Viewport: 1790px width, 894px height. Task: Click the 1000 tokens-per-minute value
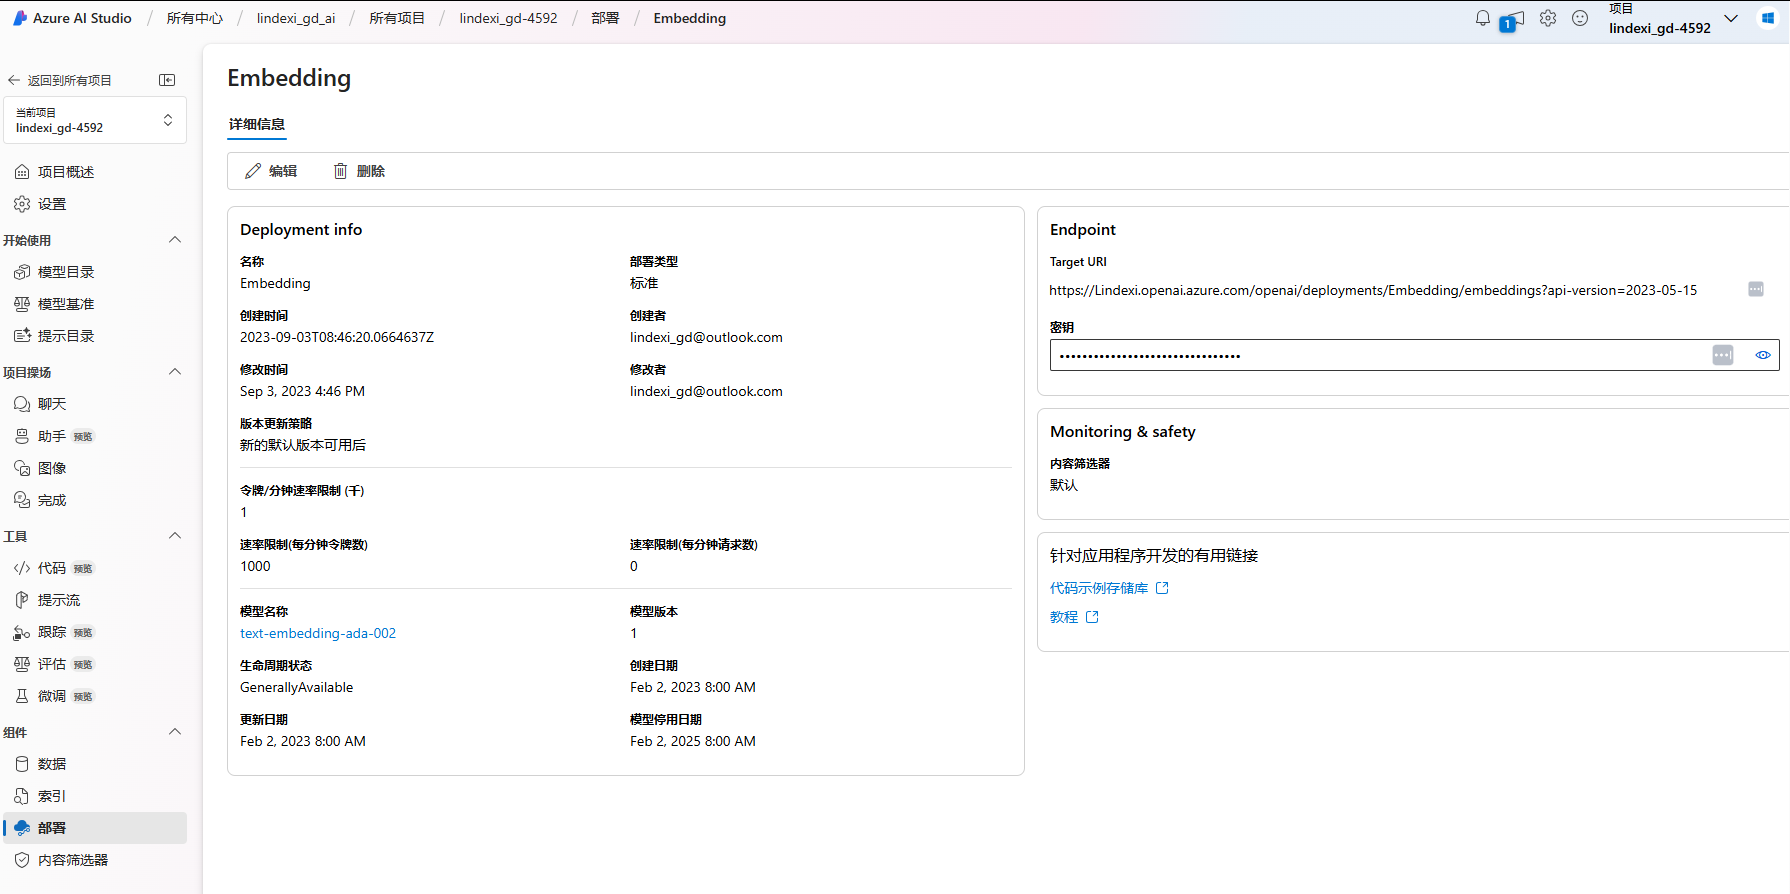255,566
